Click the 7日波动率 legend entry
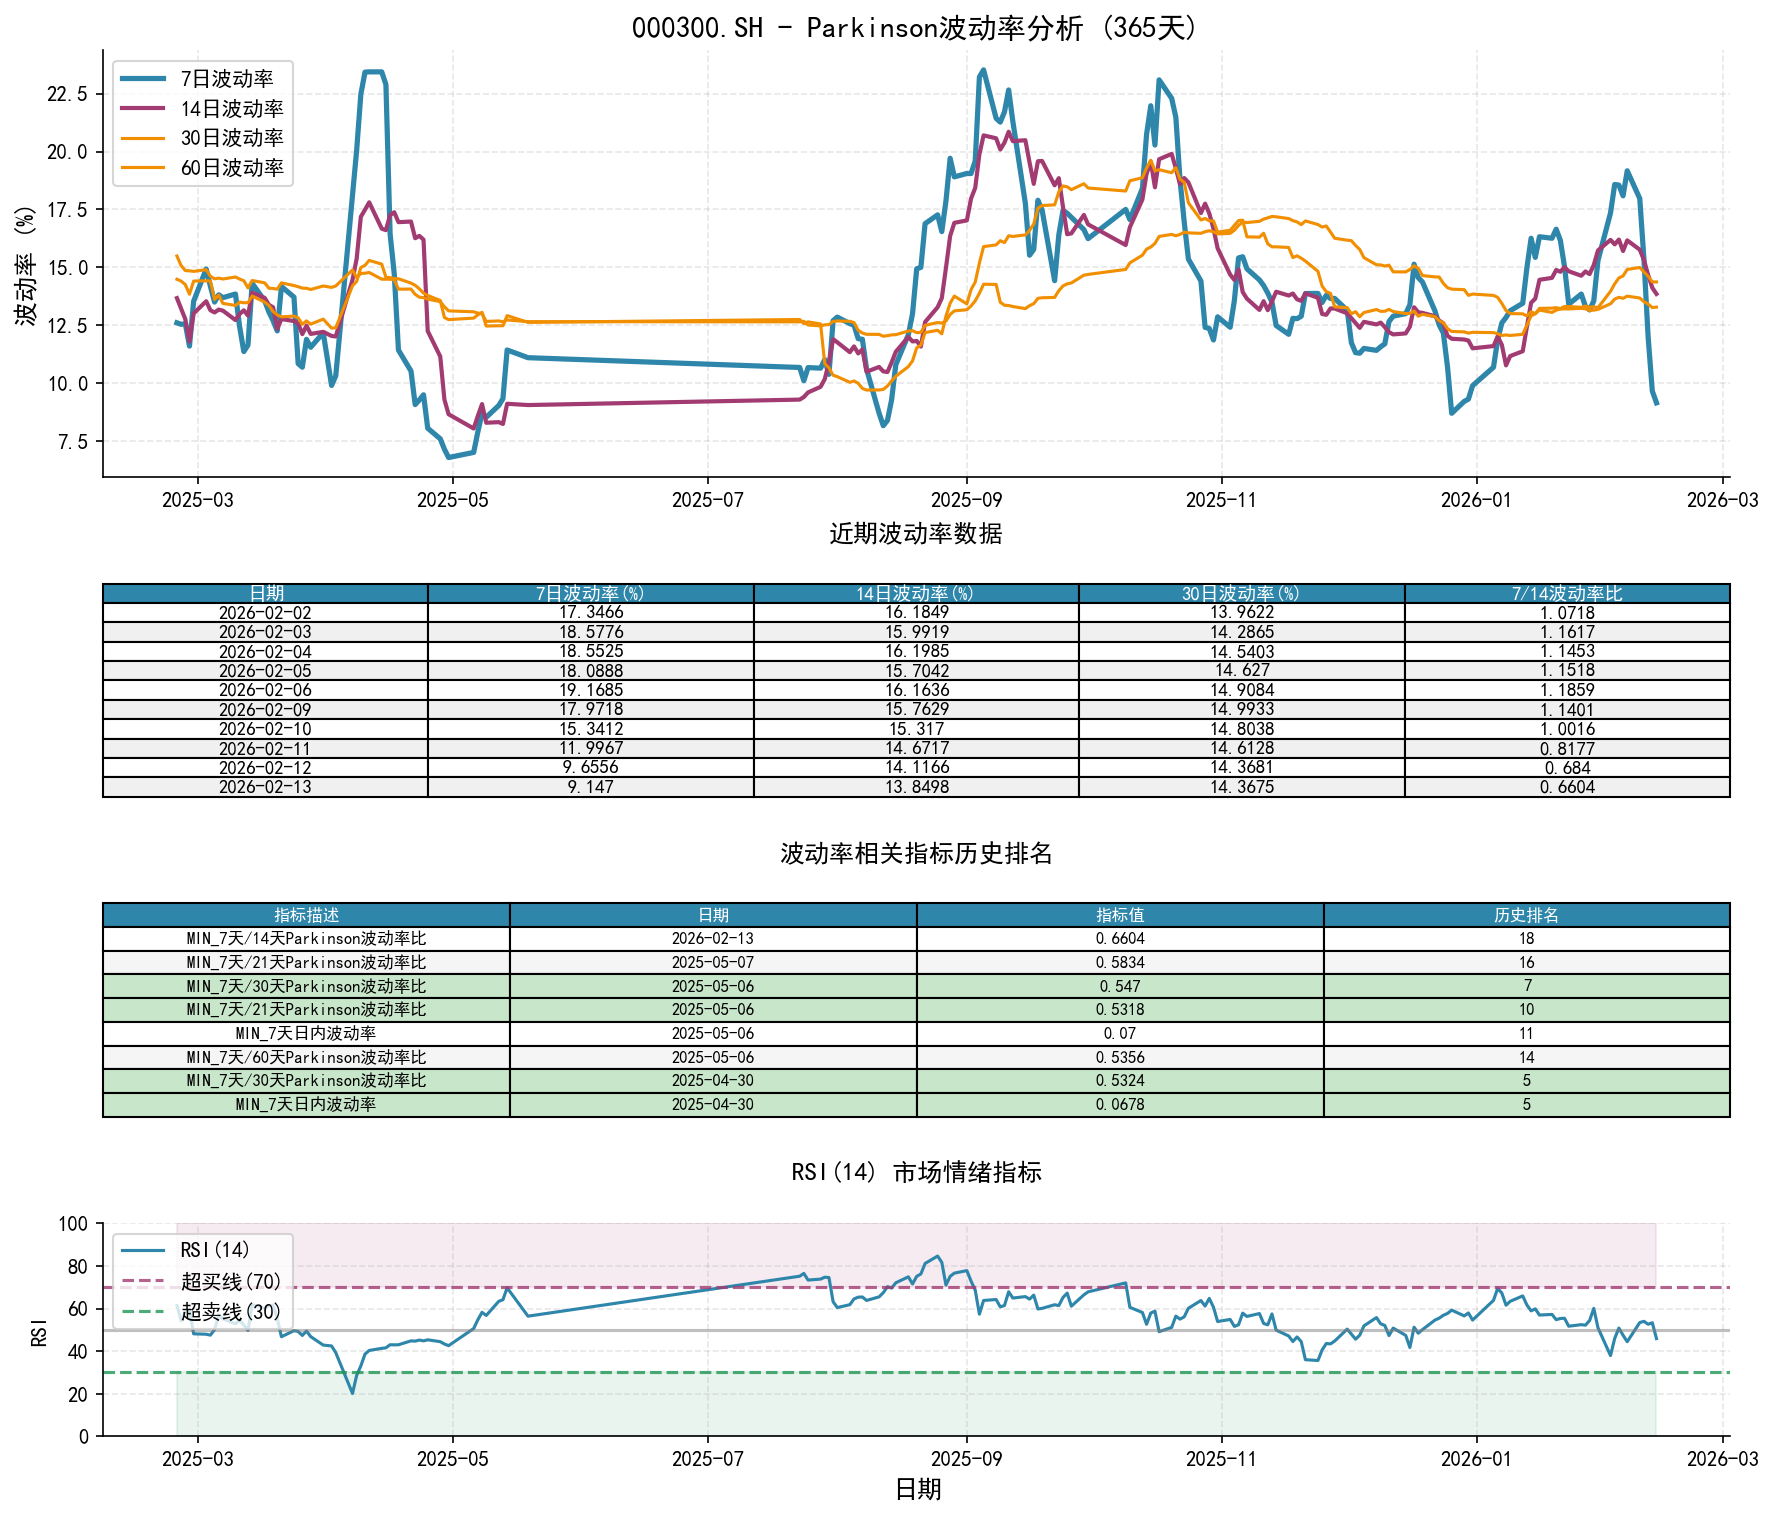 pos(226,79)
